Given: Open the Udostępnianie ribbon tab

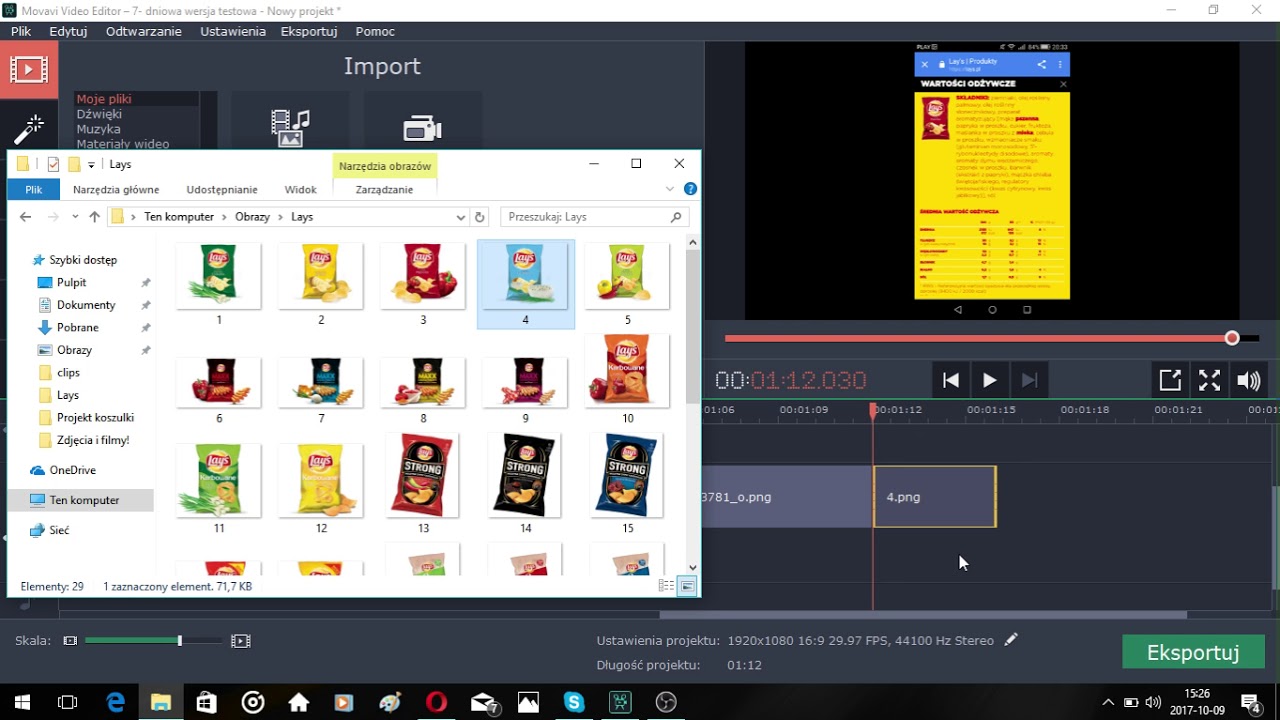Looking at the screenshot, I should 222,189.
